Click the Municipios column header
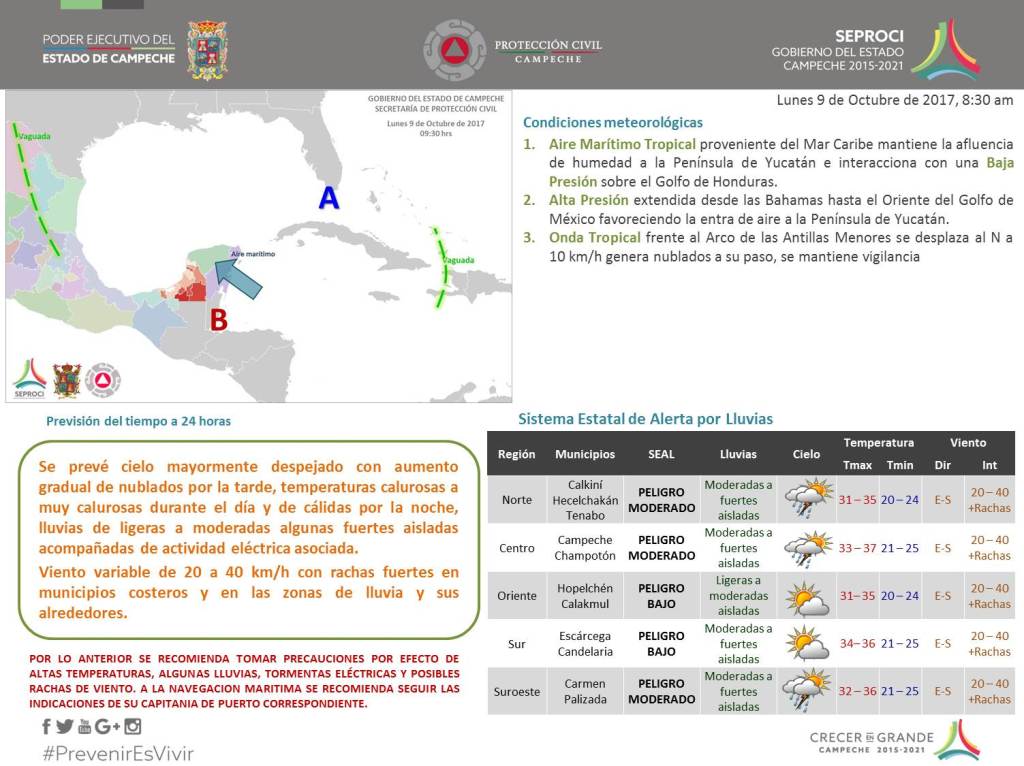The width and height of the screenshot is (1024, 766). click(585, 454)
